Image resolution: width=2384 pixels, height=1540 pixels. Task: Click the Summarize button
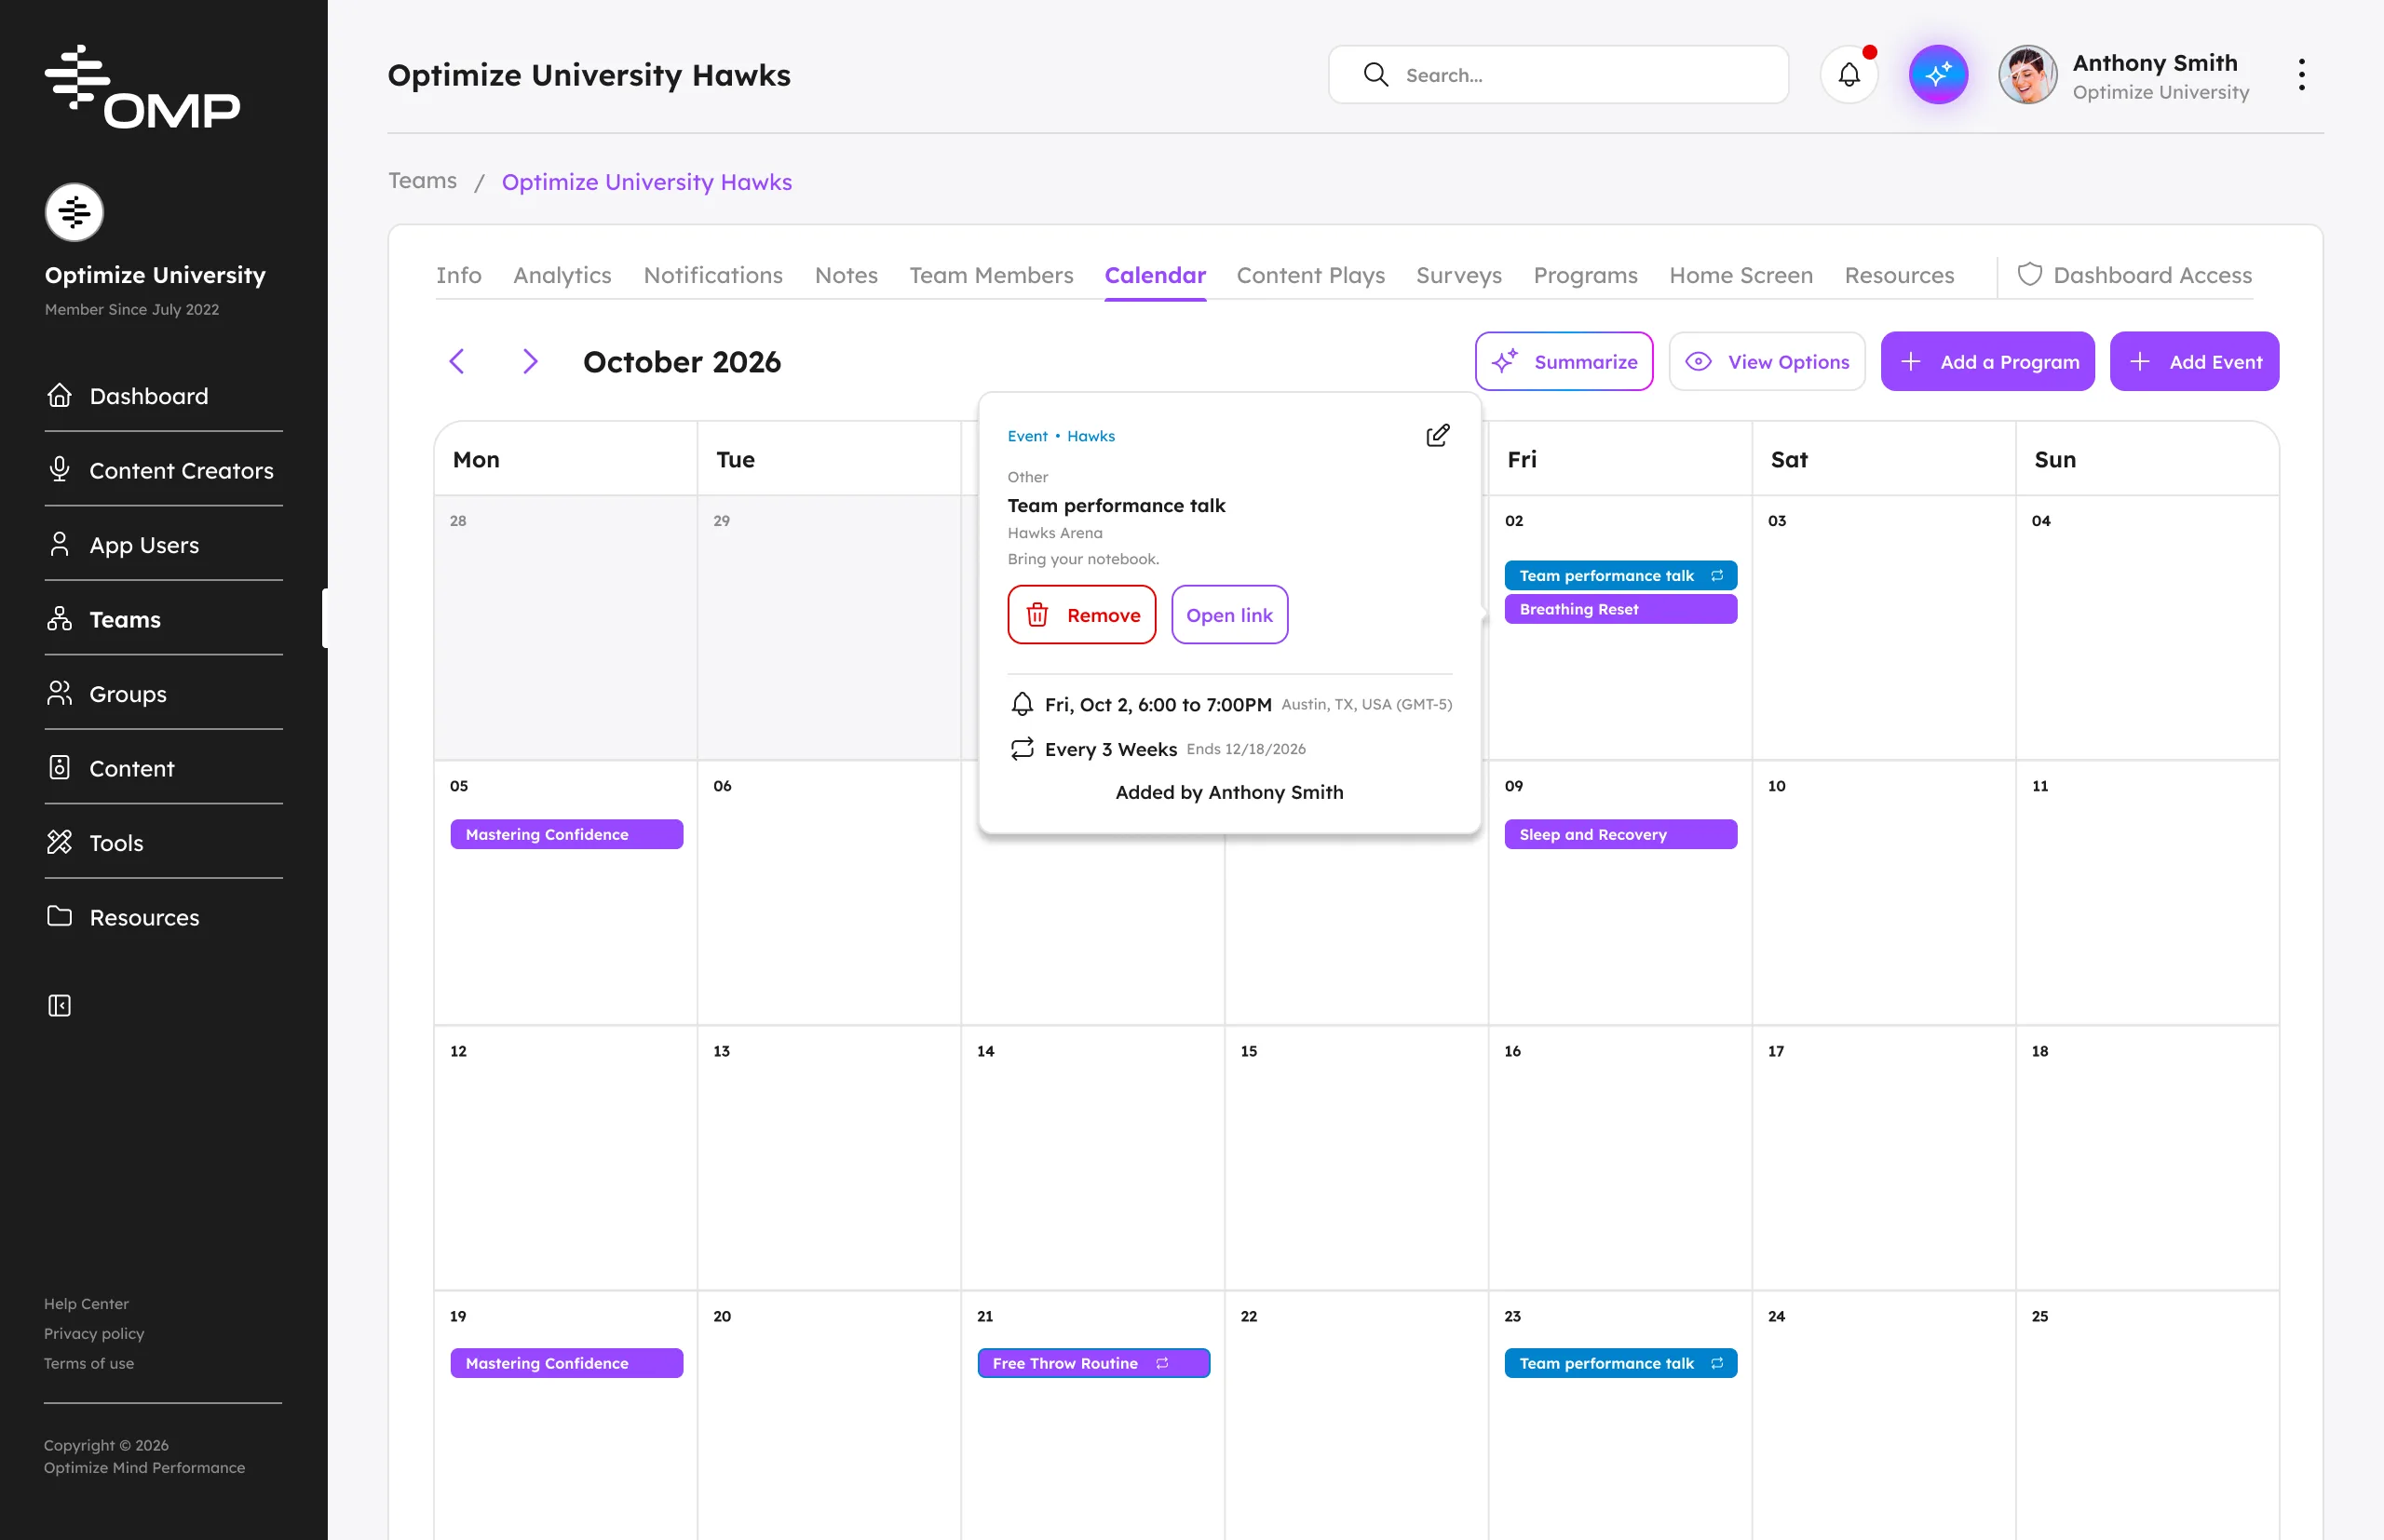pyautogui.click(x=1564, y=361)
